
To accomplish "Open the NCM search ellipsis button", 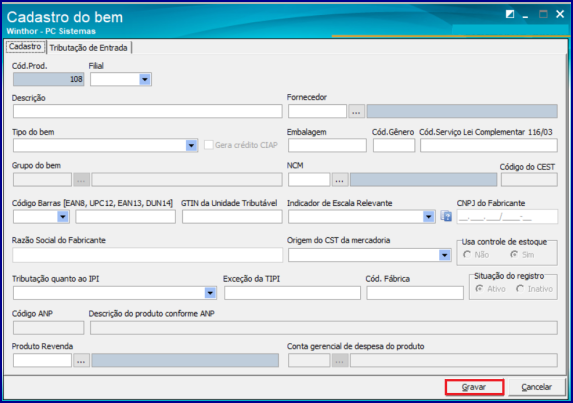I will [x=339, y=180].
